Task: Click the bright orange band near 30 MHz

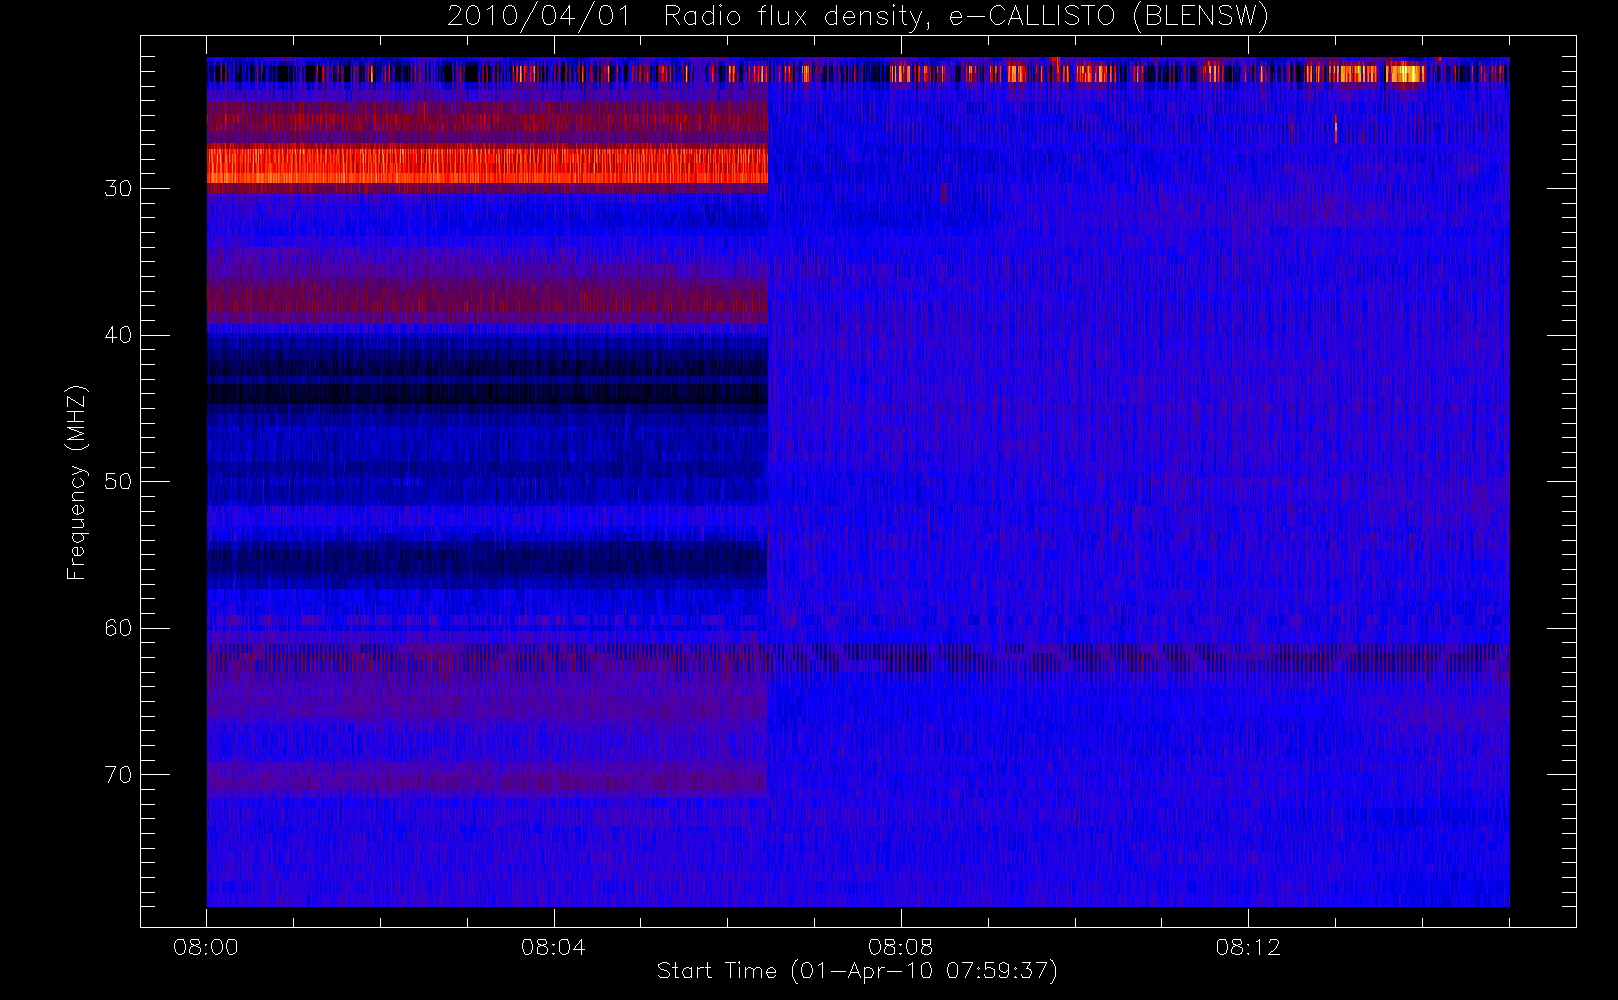Action: click(x=487, y=166)
